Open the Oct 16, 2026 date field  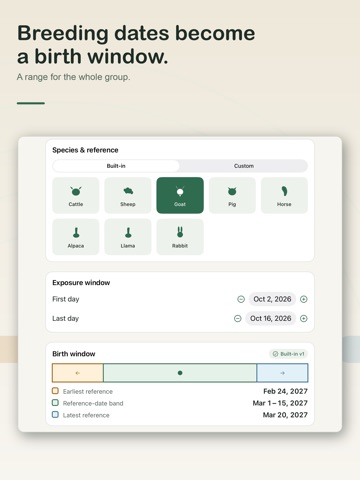click(x=271, y=319)
